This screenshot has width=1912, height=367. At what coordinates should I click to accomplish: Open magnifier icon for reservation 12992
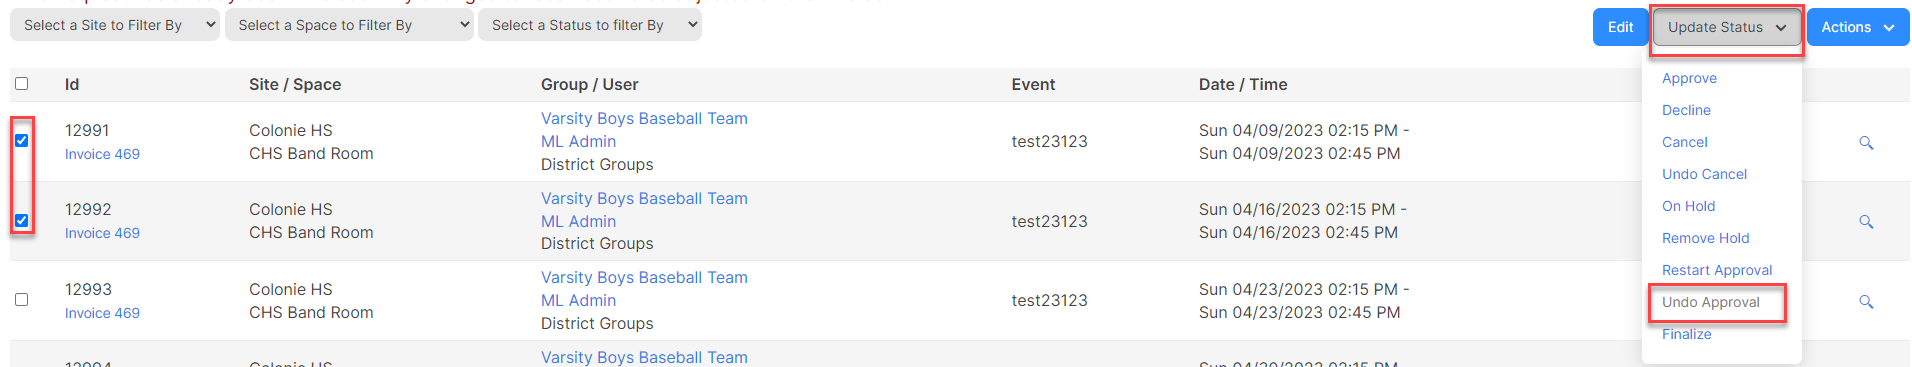pos(1866,221)
